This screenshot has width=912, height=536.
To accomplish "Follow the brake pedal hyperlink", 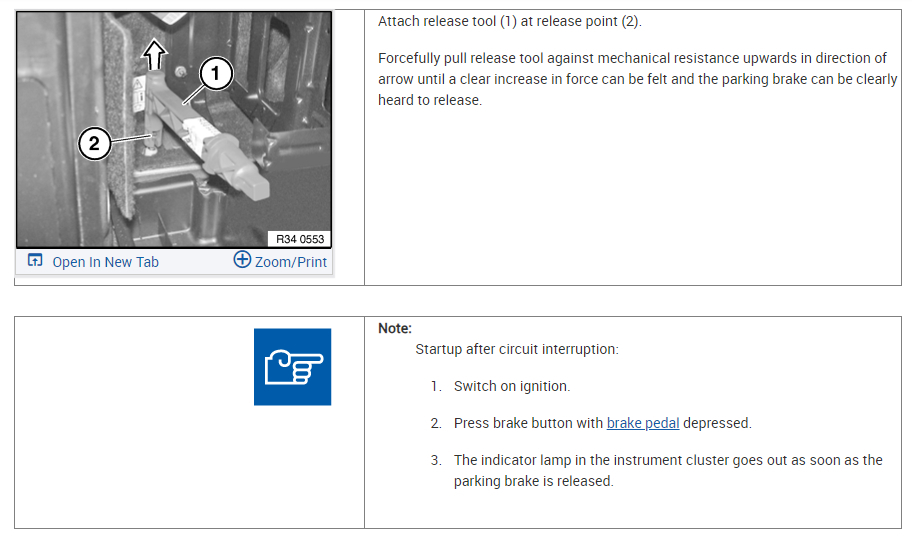I will [643, 423].
